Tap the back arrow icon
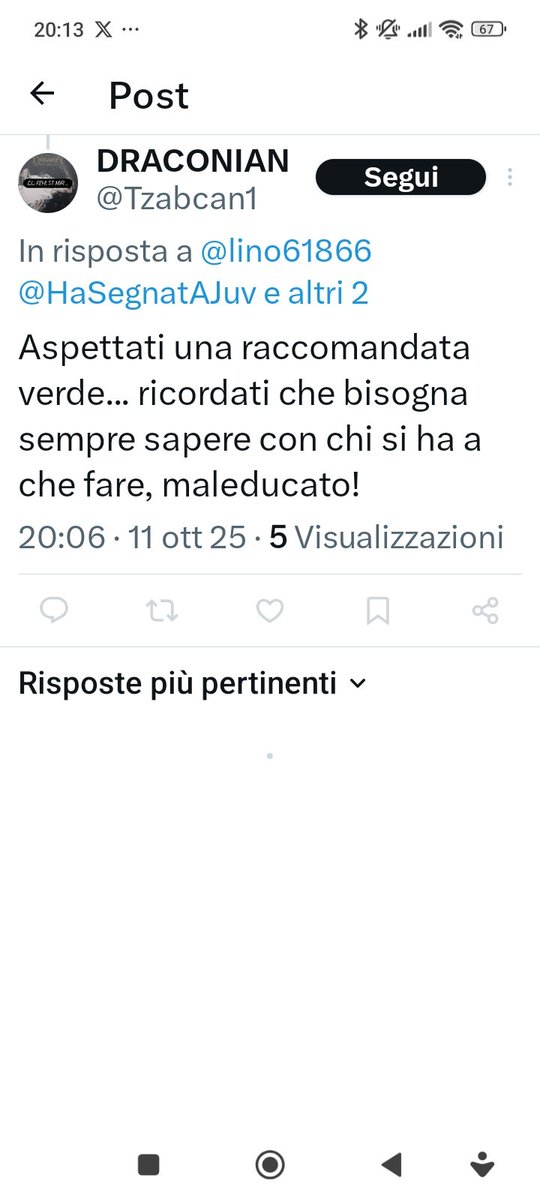This screenshot has height=1200, width=540. [42, 94]
